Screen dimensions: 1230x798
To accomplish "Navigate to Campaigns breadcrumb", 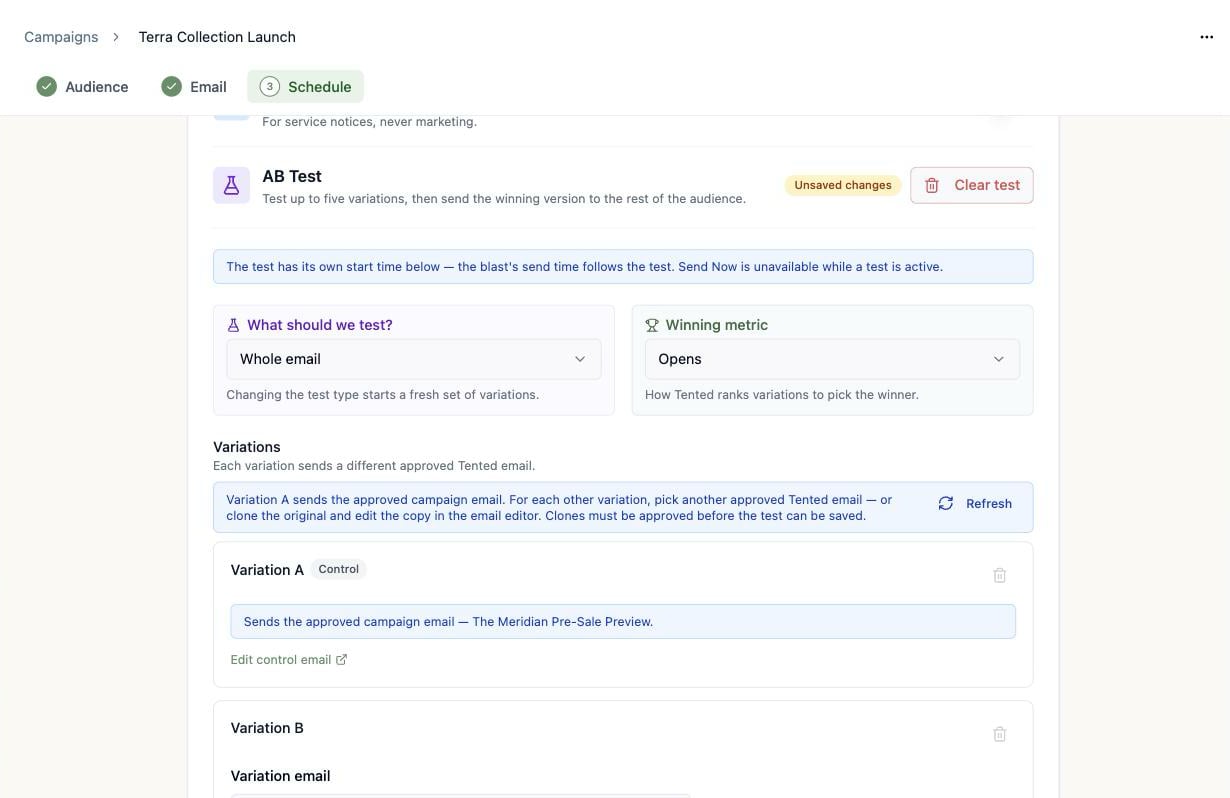I will click(x=61, y=37).
